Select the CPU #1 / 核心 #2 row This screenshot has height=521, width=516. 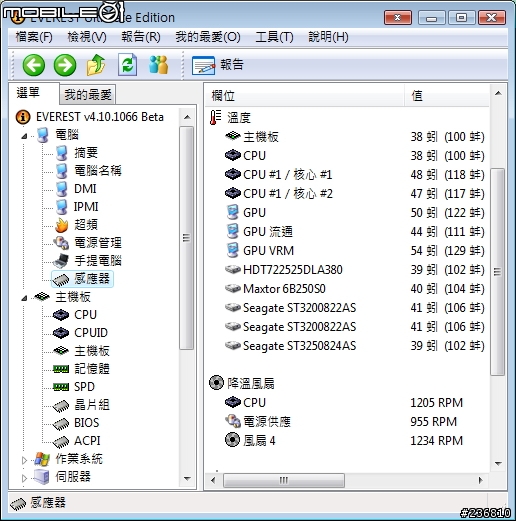coord(347,194)
